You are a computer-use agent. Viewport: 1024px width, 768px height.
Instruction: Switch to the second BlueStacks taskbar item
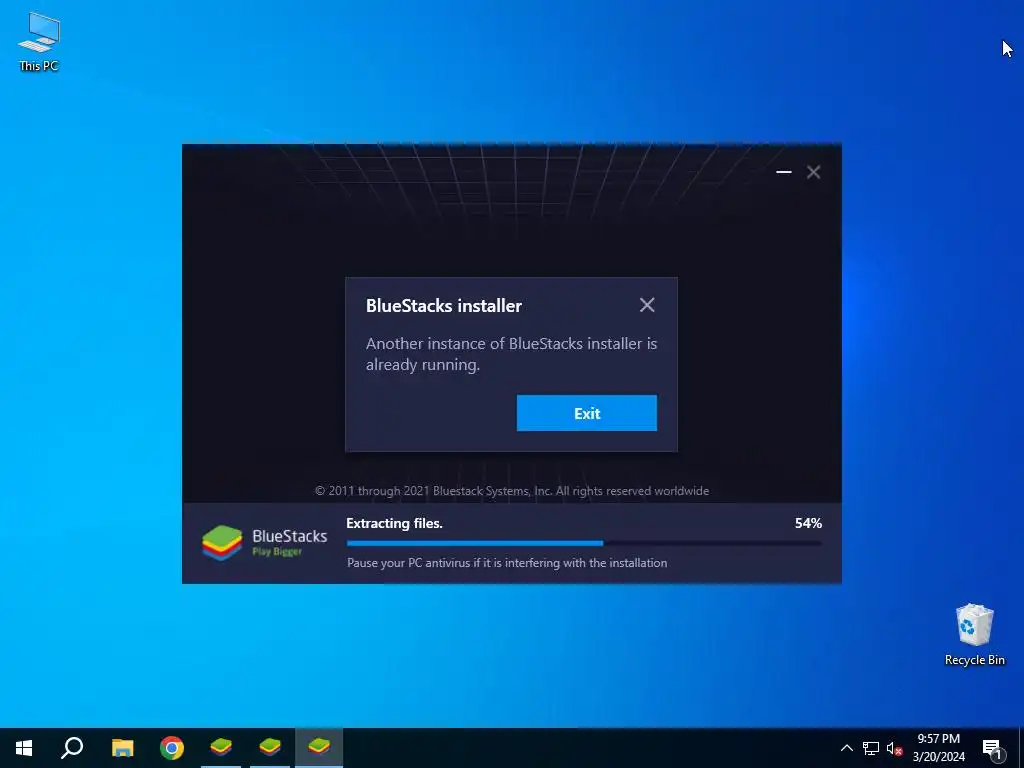(270, 748)
